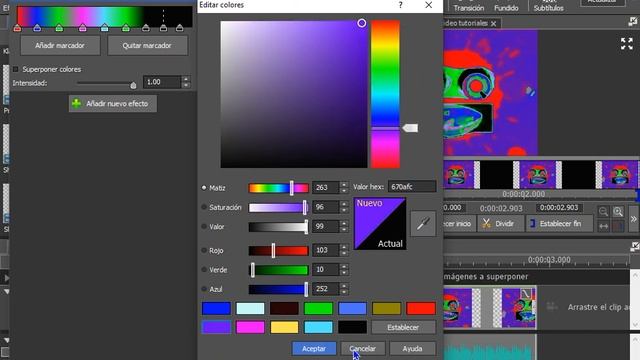Click the eyedropper color picker tool
The image size is (640, 360).
point(423,224)
